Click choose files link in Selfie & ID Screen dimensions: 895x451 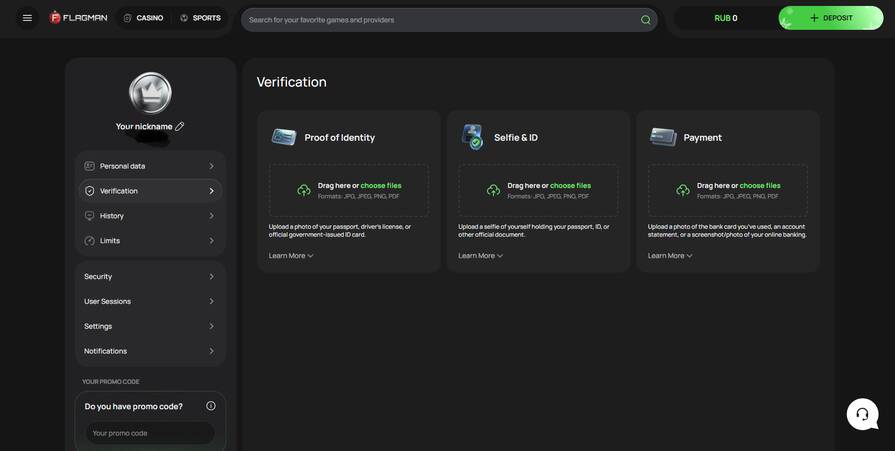570,185
